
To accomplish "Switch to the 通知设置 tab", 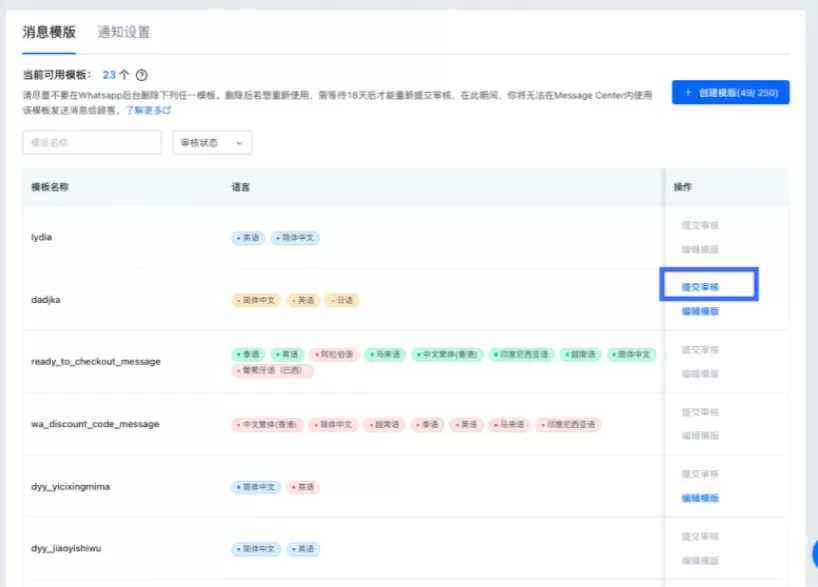I will tap(124, 32).
